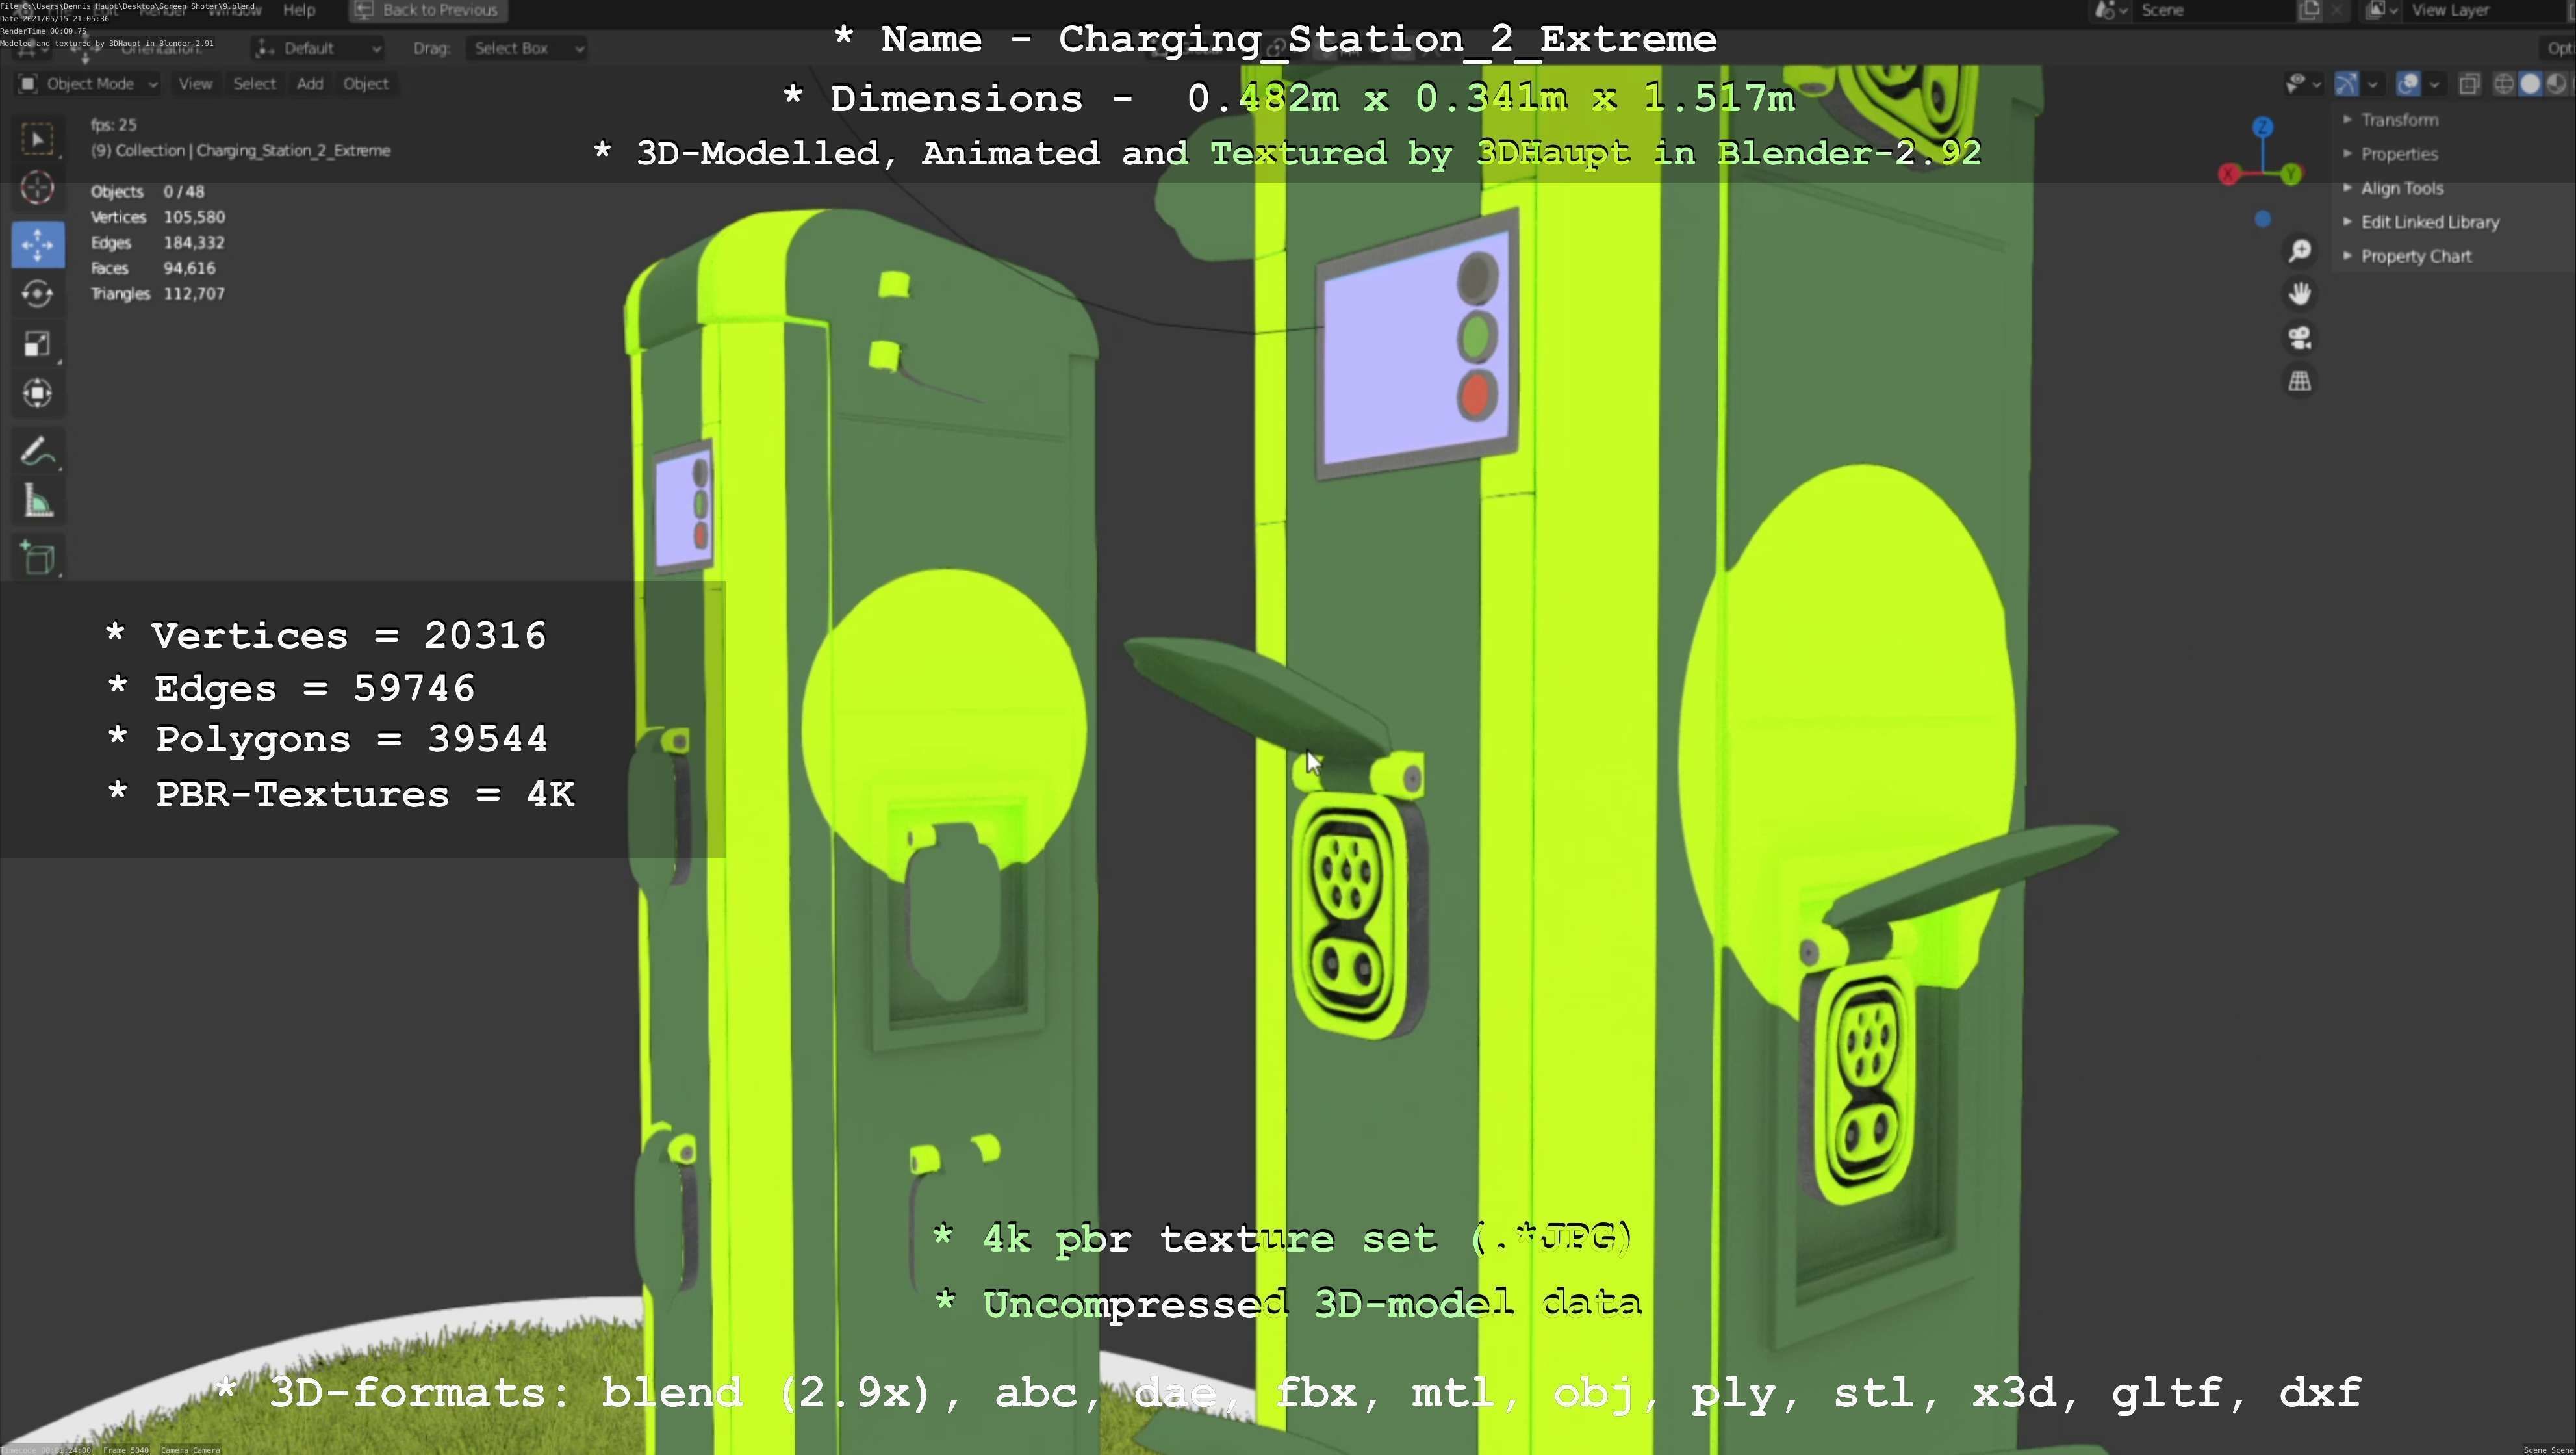Click the X axis on navigation gizmo
The width and height of the screenshot is (2576, 1455).
2228,175
